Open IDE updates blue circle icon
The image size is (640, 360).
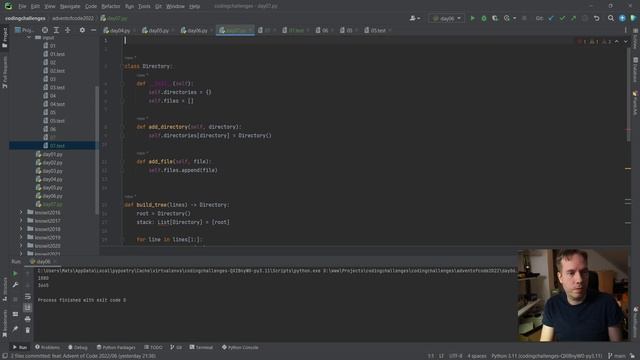pos(622,18)
